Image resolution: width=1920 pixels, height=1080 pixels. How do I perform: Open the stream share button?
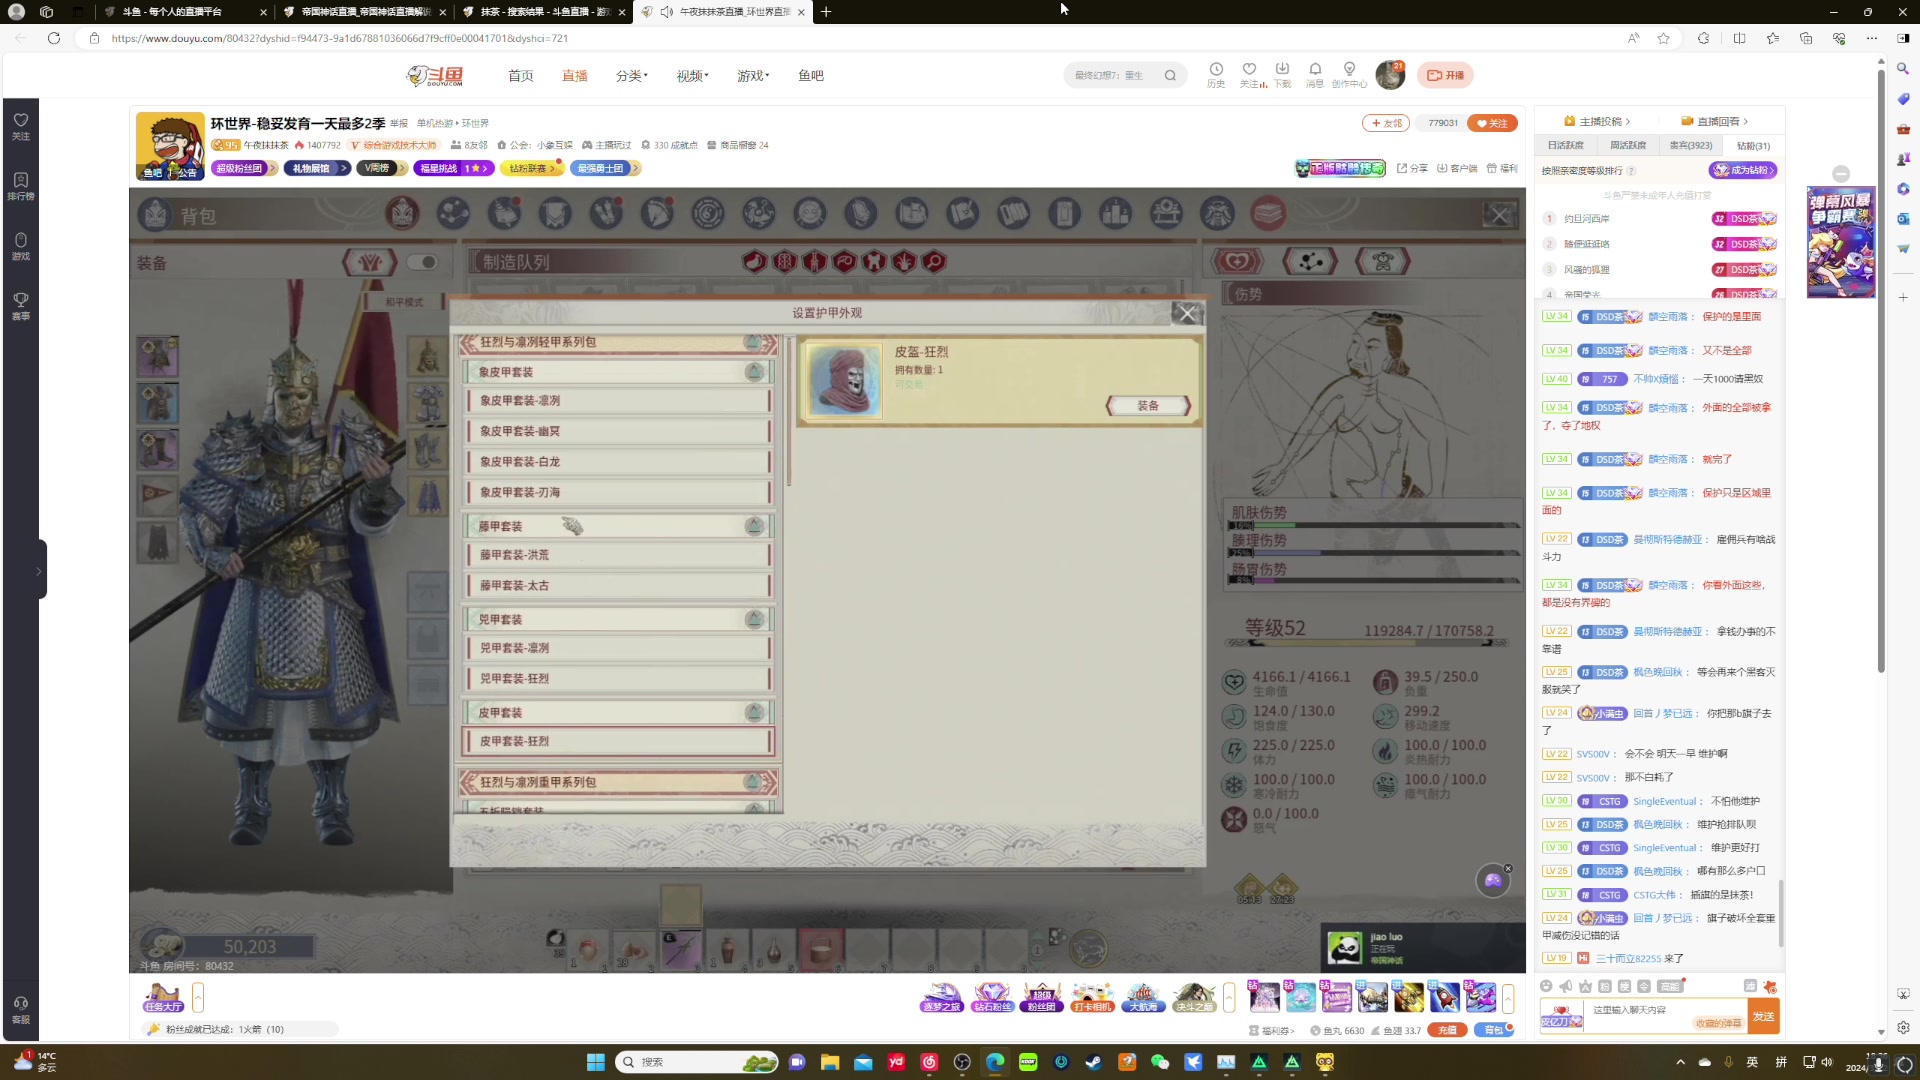1412,168
